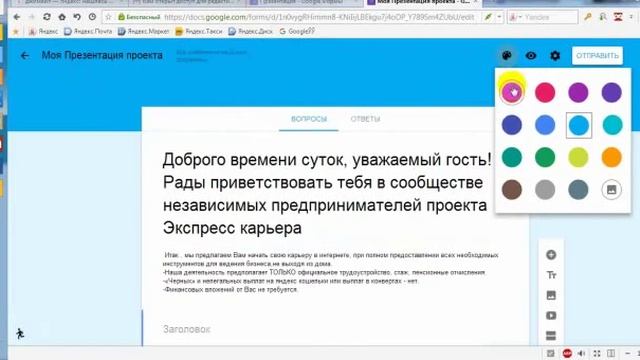Viewport: 640px width, 360px height.
Task: Select the medium blue theme color
Action: (x=545, y=125)
